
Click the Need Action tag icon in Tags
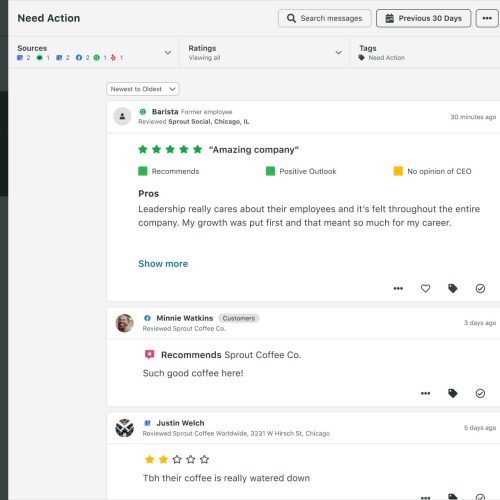pos(362,58)
